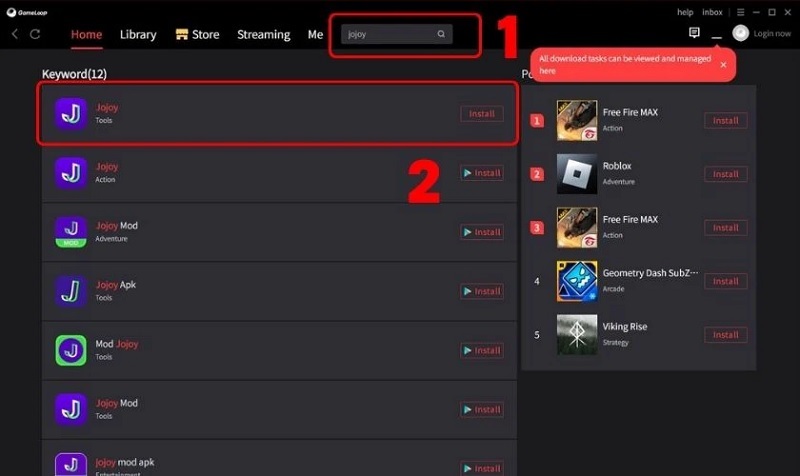Click the search magnifier icon
800x476 pixels.
point(441,34)
